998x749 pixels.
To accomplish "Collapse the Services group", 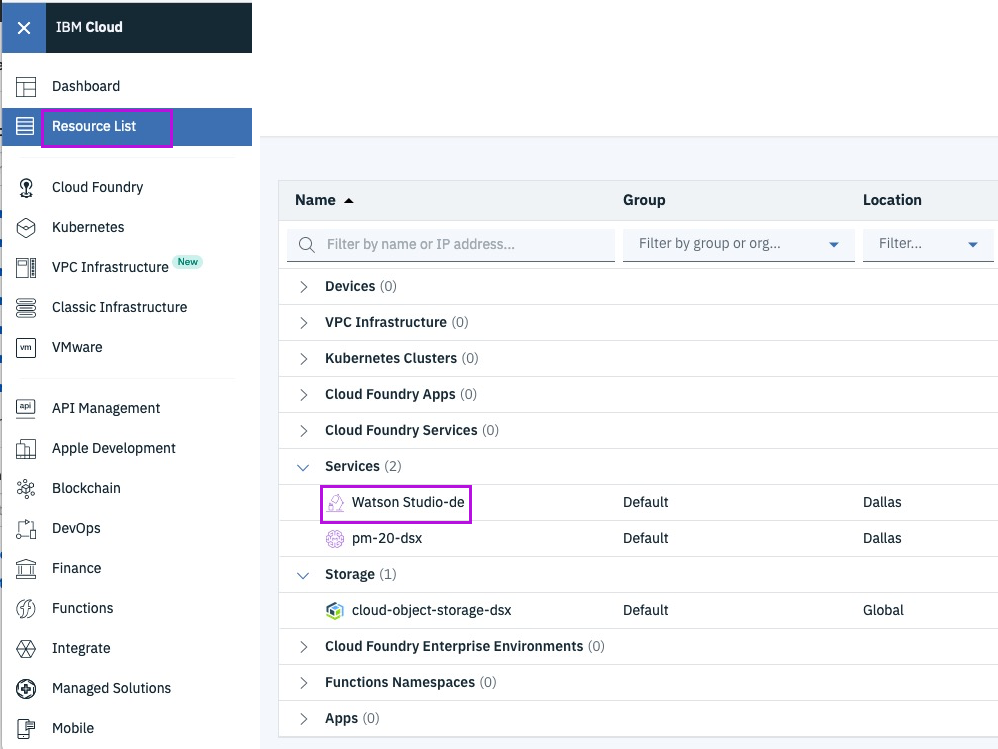I will coord(303,468).
